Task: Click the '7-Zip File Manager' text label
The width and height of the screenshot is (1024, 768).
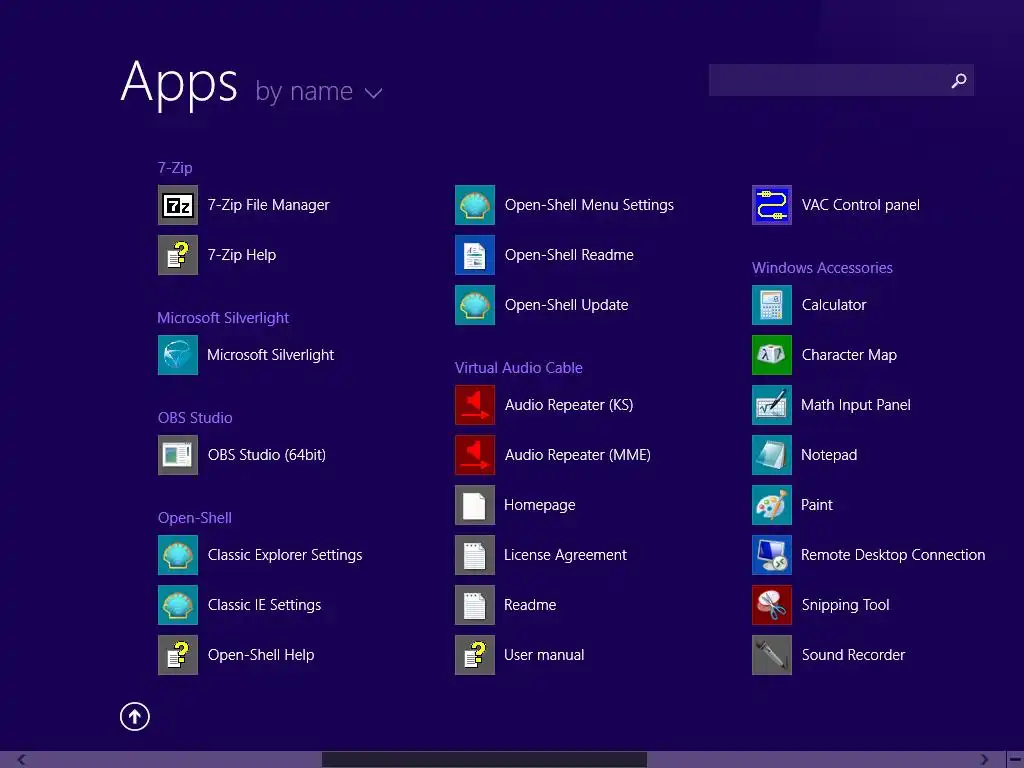Action: pos(268,205)
